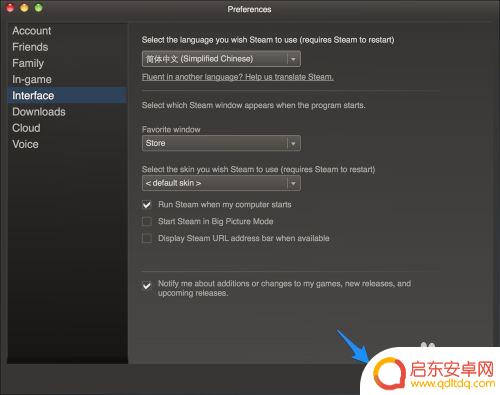Follow the Help us translate Steam link

coord(238,77)
